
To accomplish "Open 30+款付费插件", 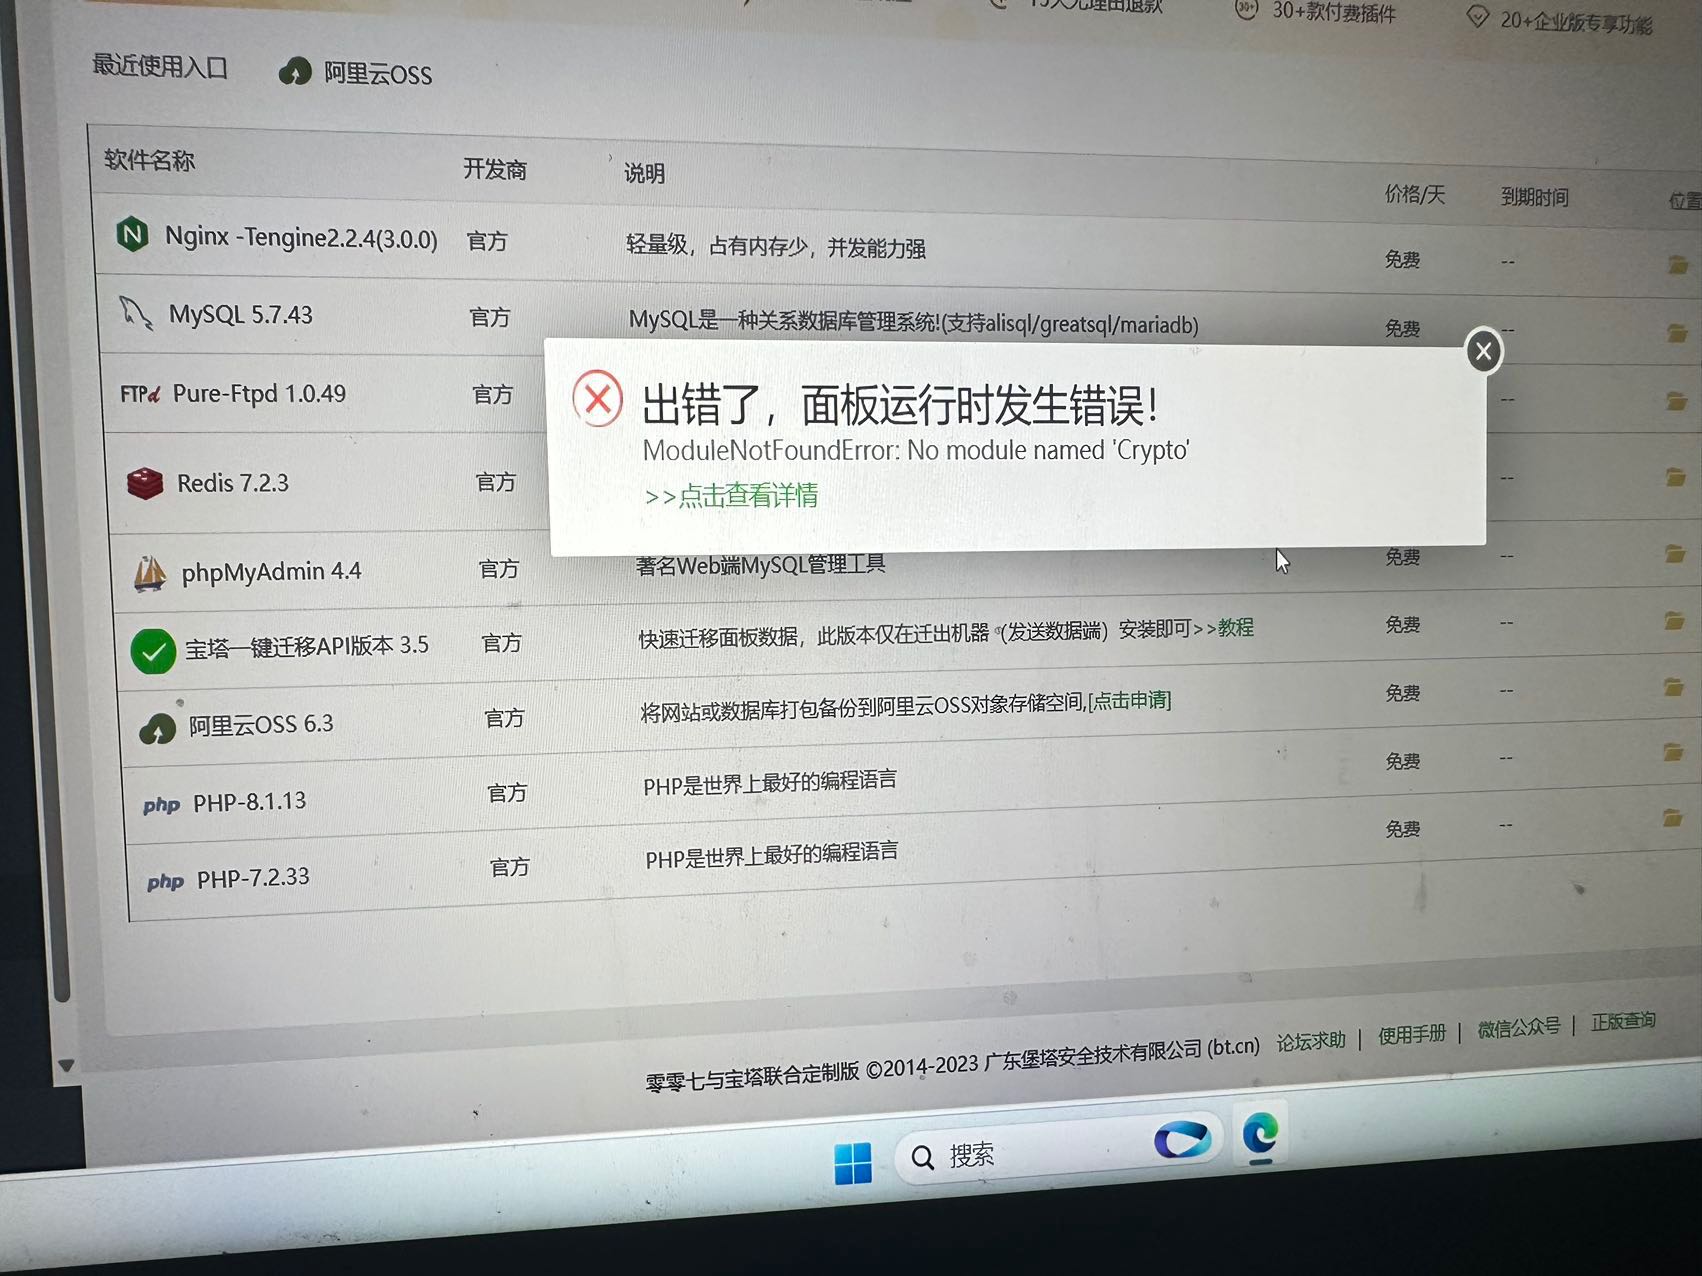I will point(1334,14).
